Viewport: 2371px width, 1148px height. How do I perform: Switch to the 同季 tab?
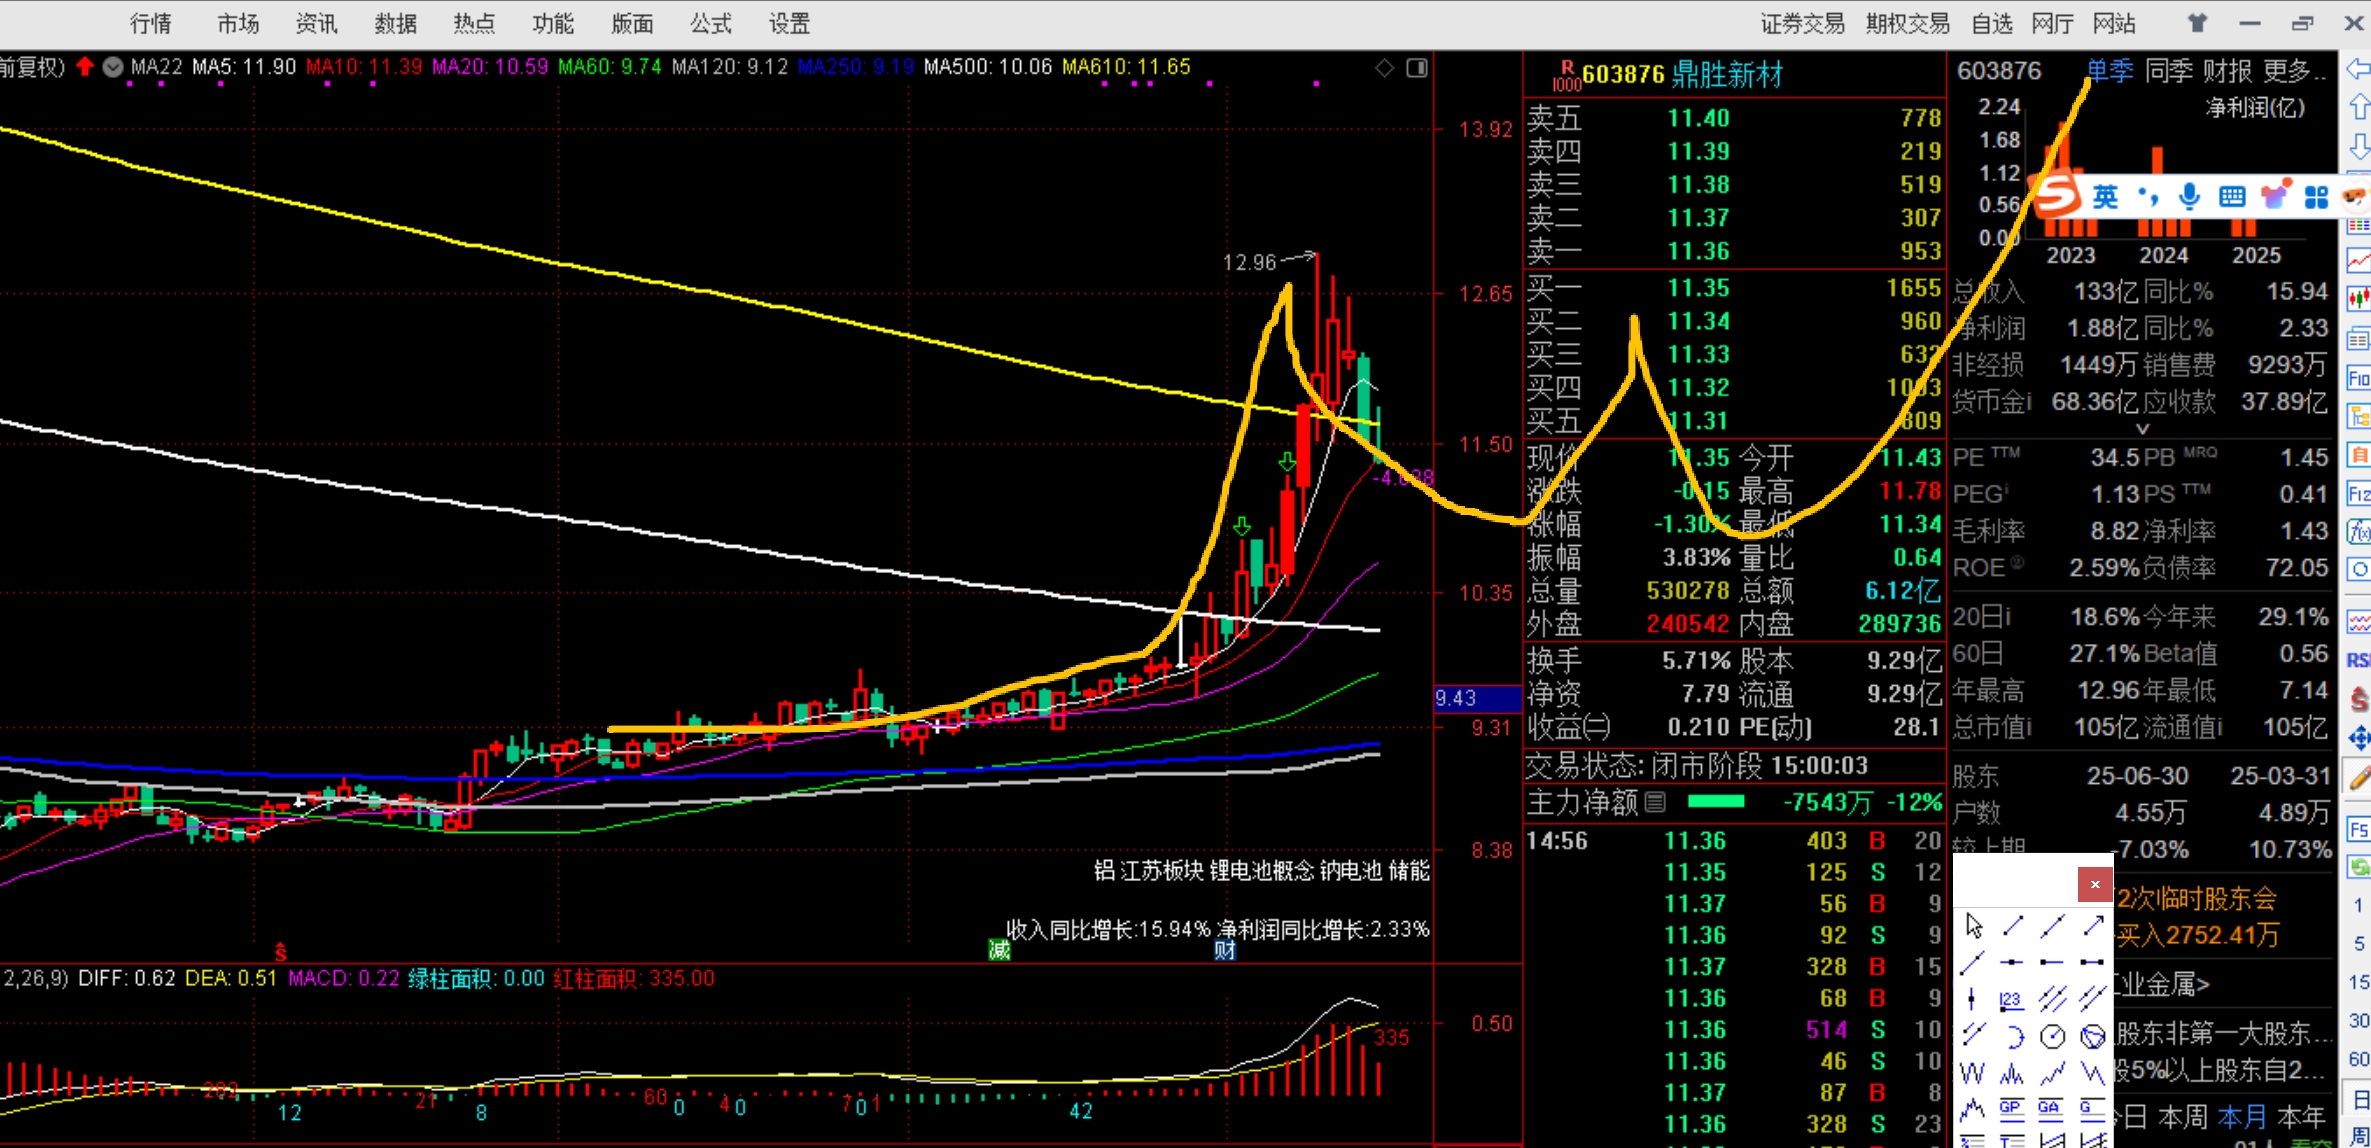tap(2168, 71)
